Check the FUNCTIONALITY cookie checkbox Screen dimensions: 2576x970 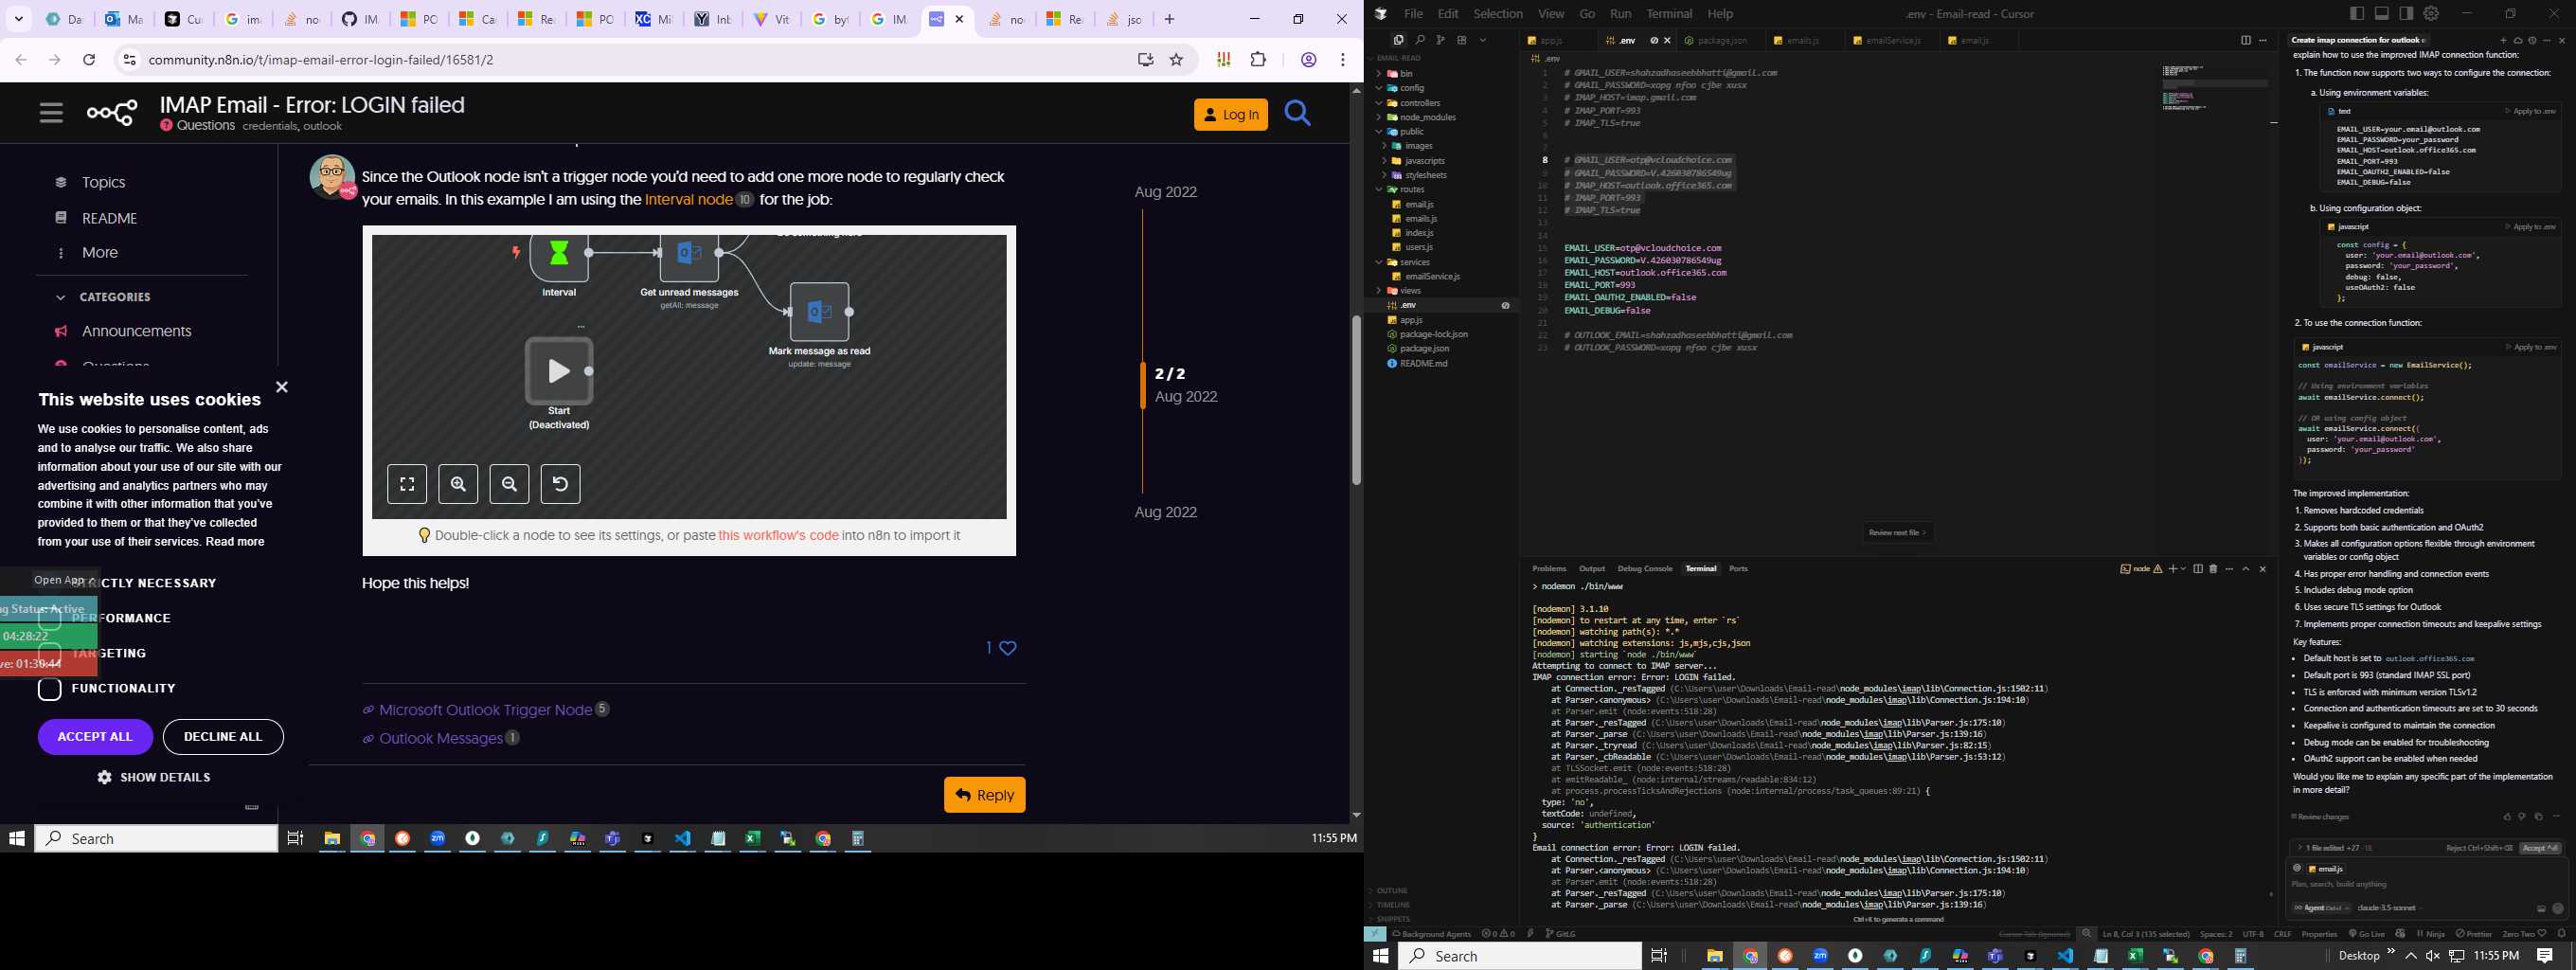(50, 689)
